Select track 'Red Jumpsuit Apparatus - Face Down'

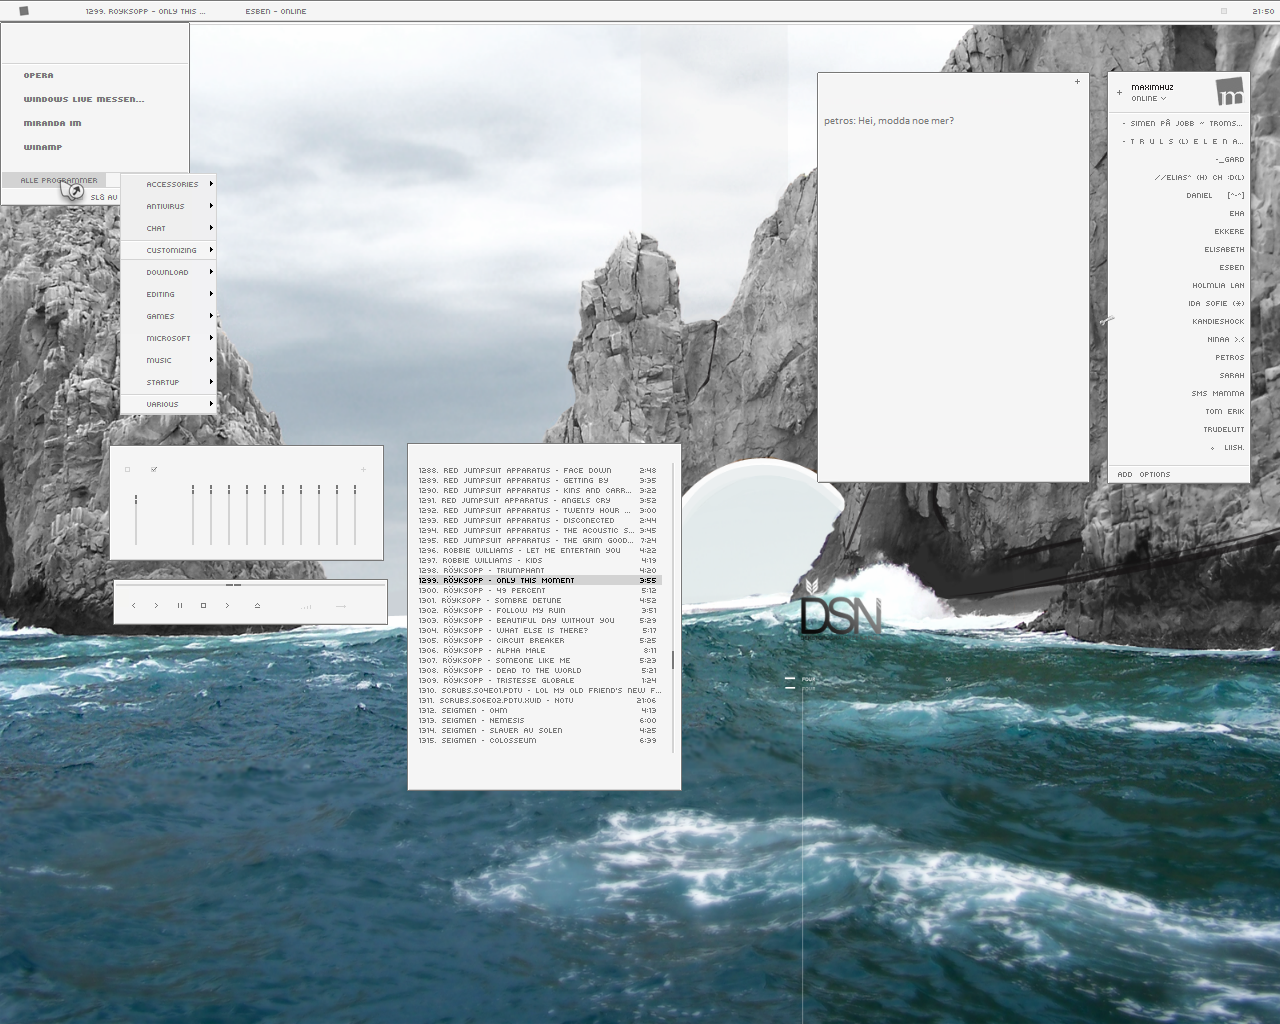click(x=540, y=470)
